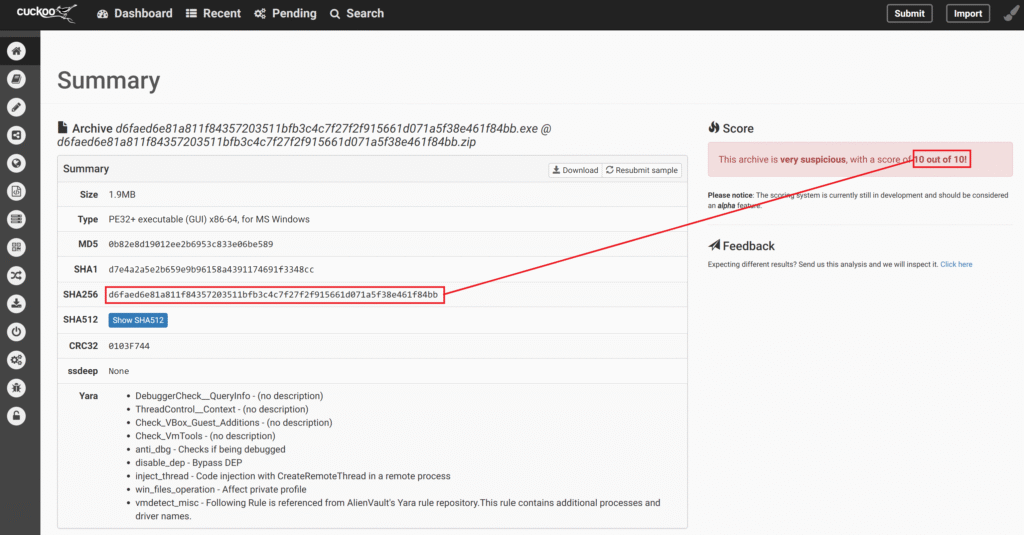Image resolution: width=1024 pixels, height=535 pixels.
Task: Open the shuffle arrows icon in the sidebar
Action: pyautogui.click(x=16, y=275)
